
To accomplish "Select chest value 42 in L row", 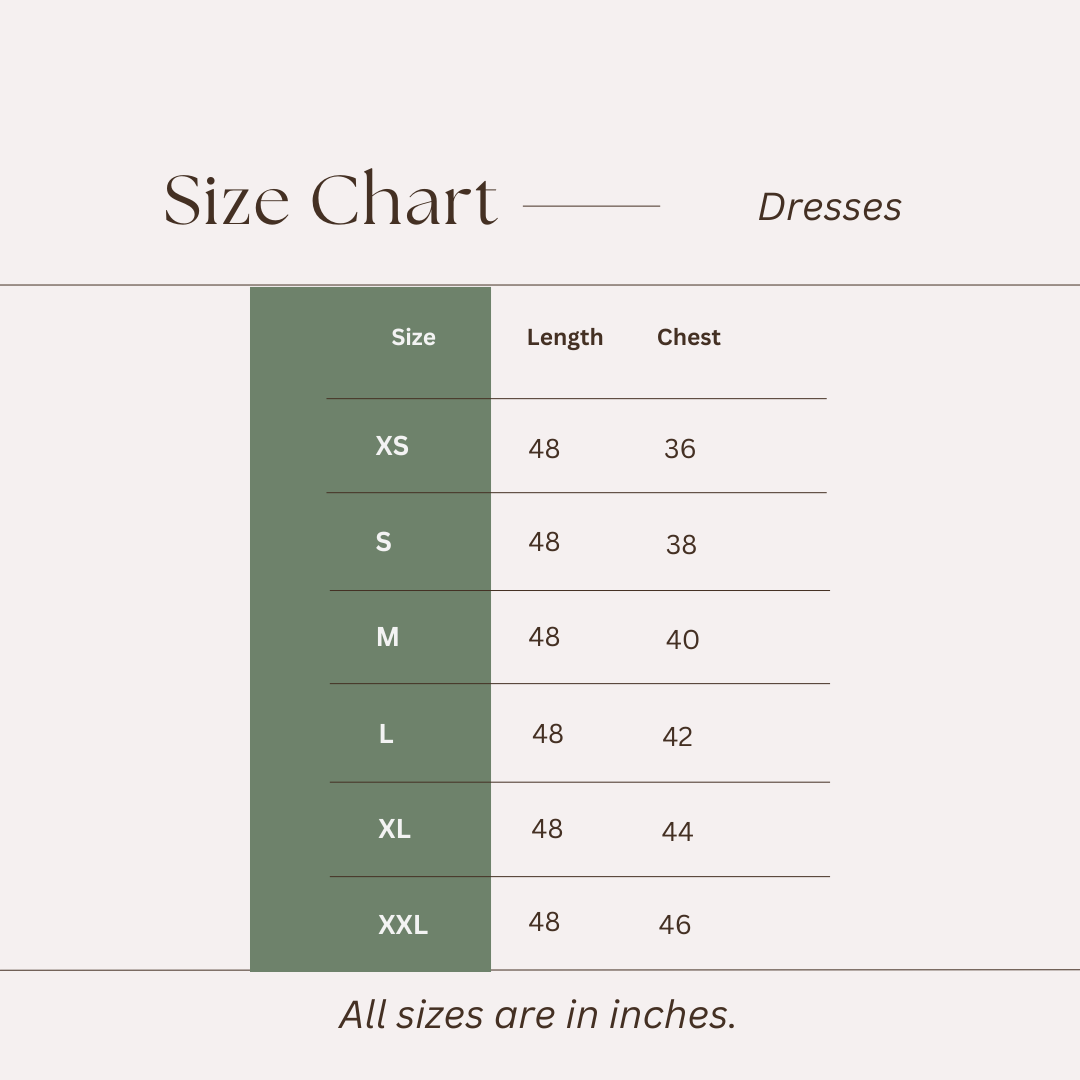I will point(677,737).
